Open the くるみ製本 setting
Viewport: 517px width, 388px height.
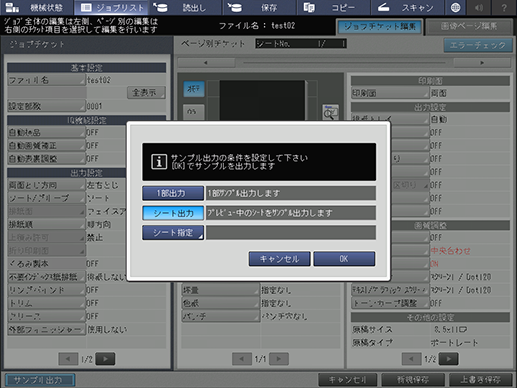[46, 264]
